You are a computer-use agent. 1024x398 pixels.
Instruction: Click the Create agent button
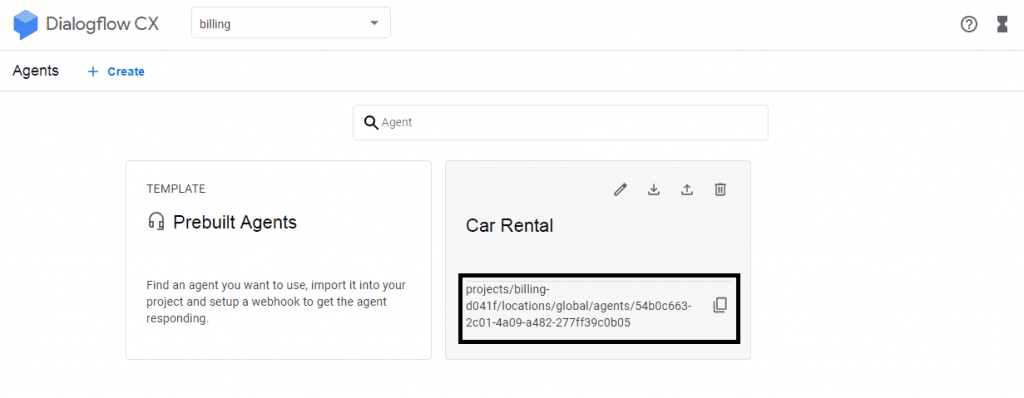click(x=116, y=72)
